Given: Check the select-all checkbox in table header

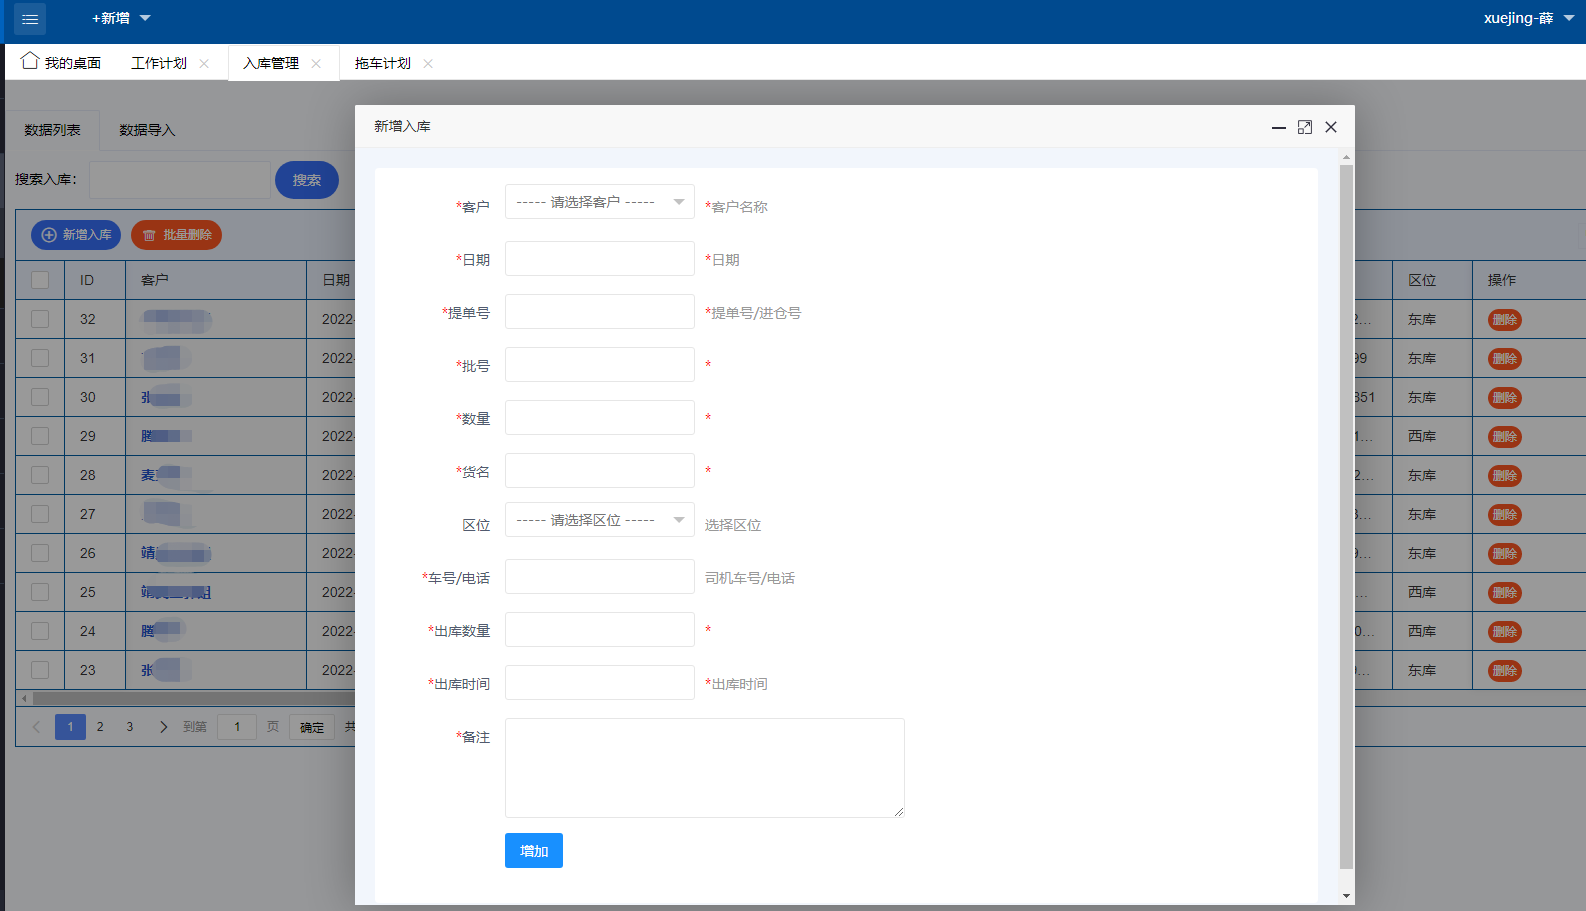Looking at the screenshot, I should 40,280.
